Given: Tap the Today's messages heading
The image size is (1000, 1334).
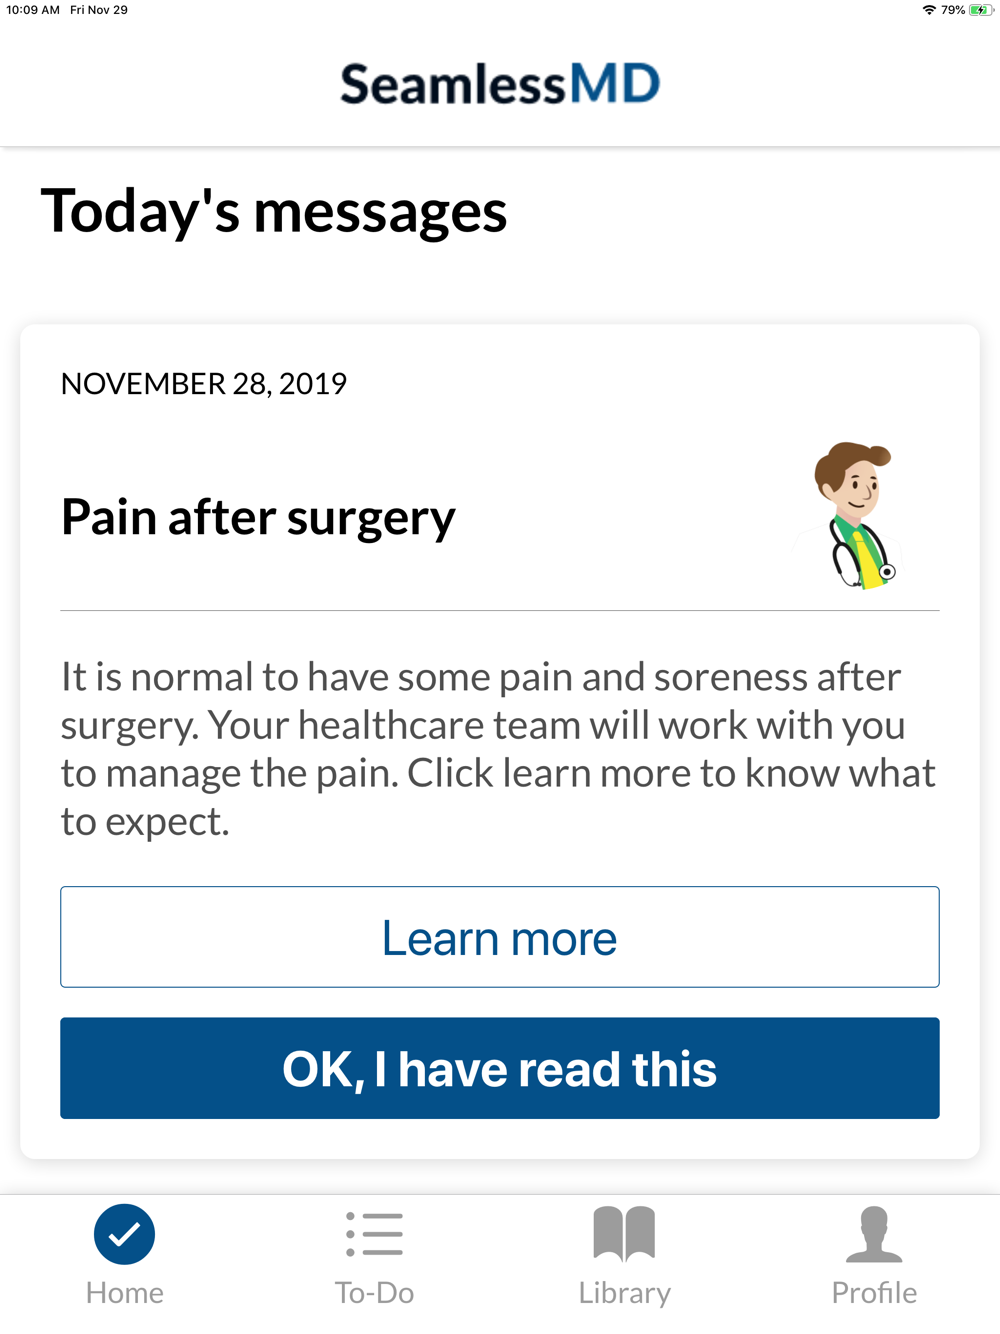Looking at the screenshot, I should pos(274,212).
